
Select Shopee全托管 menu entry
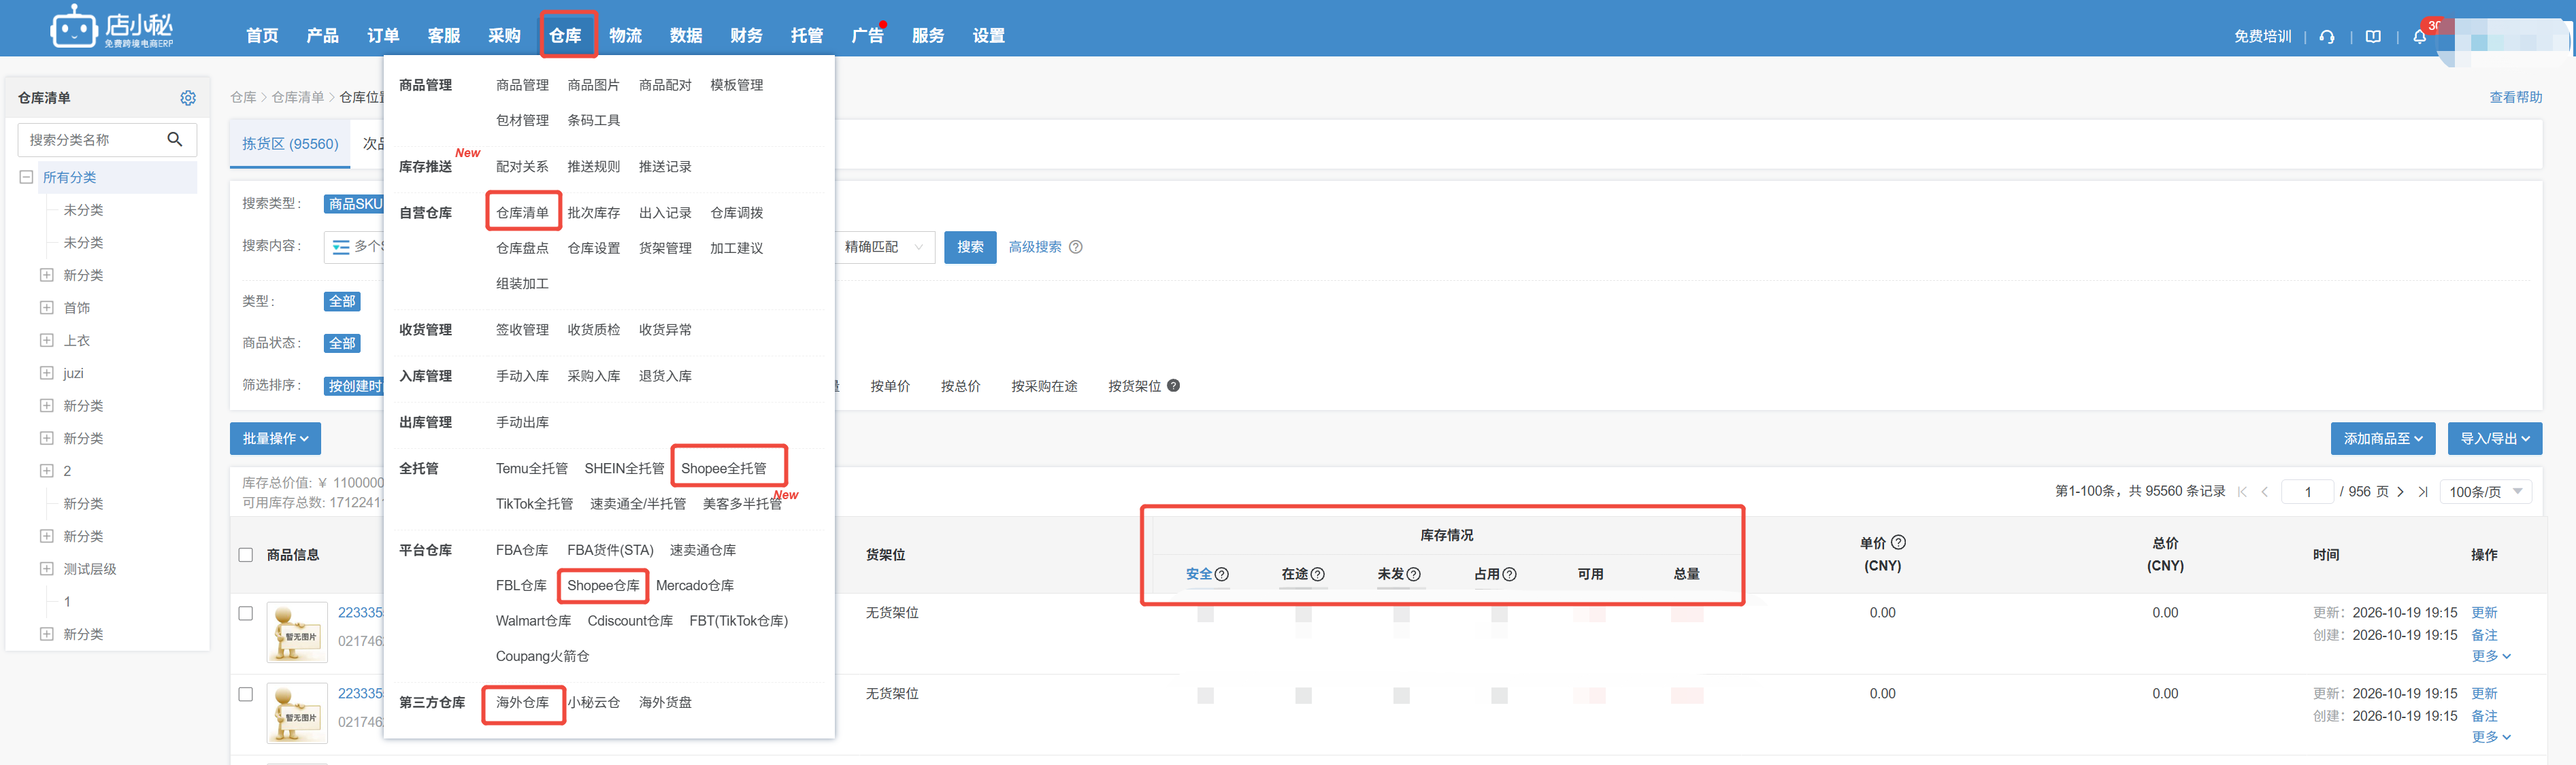point(725,469)
